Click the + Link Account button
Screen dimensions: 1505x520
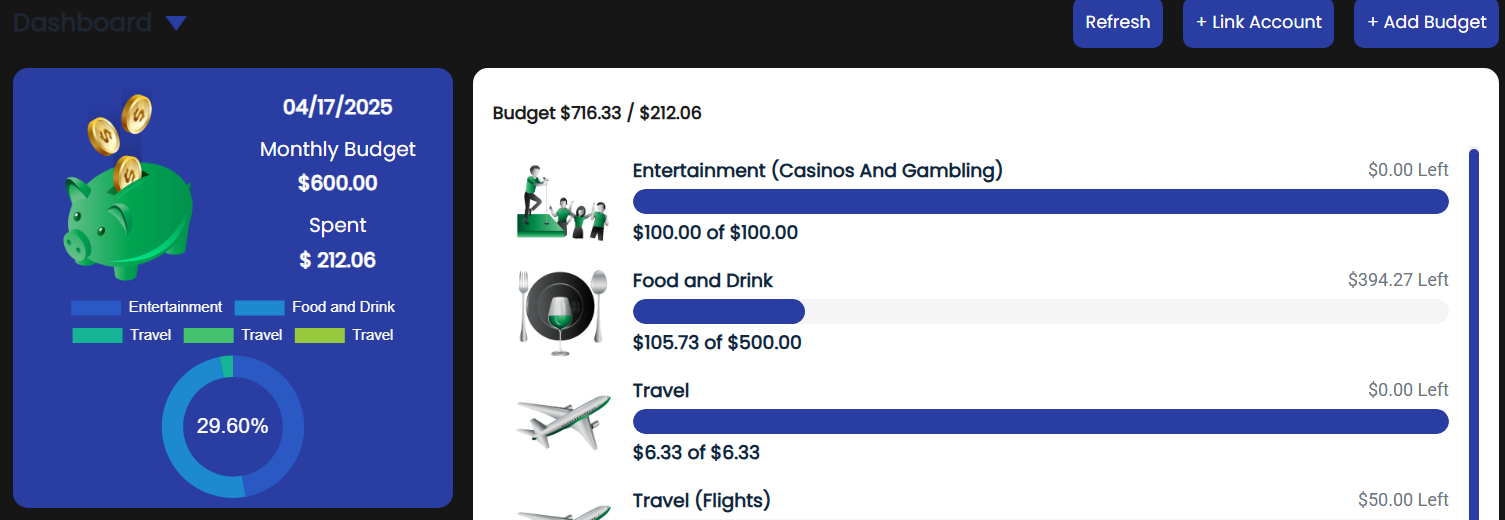[1258, 23]
